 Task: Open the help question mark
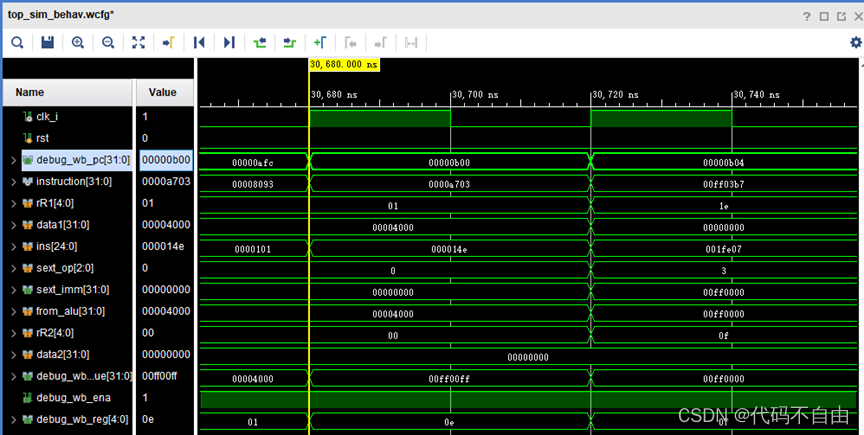click(807, 16)
